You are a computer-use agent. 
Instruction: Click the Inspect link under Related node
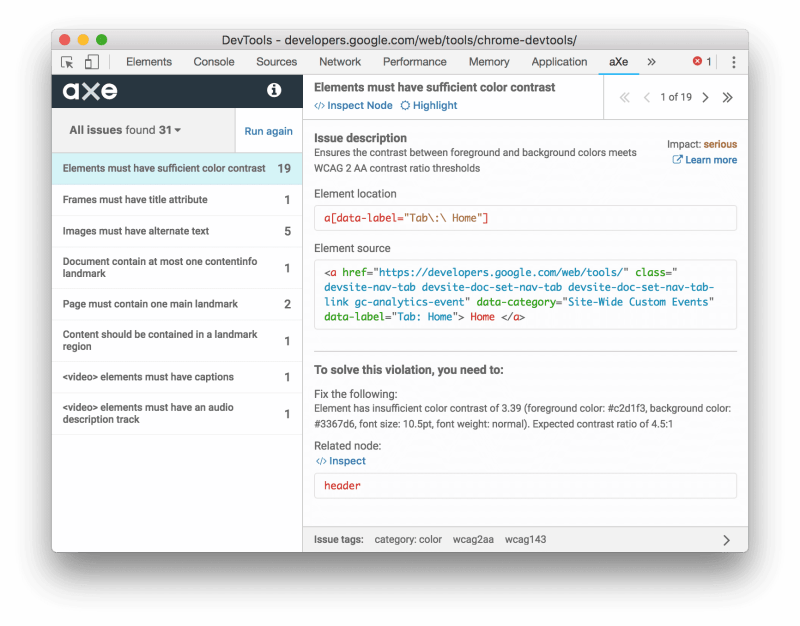tap(340, 461)
